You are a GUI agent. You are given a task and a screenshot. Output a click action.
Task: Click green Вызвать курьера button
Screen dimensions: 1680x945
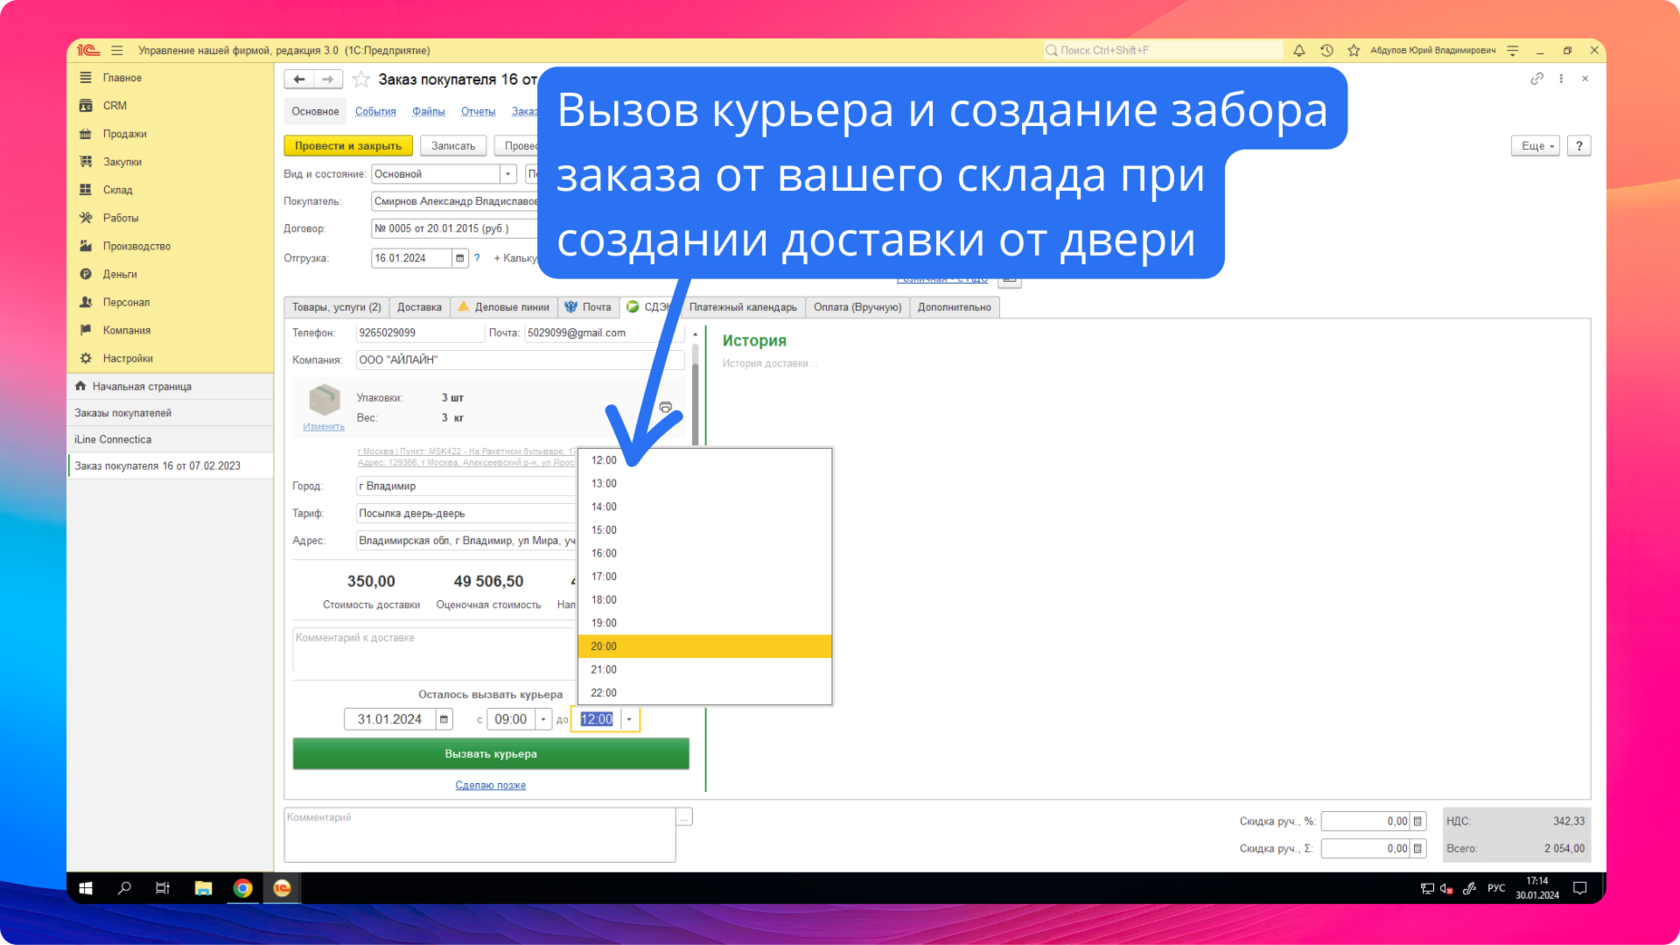[x=491, y=754]
